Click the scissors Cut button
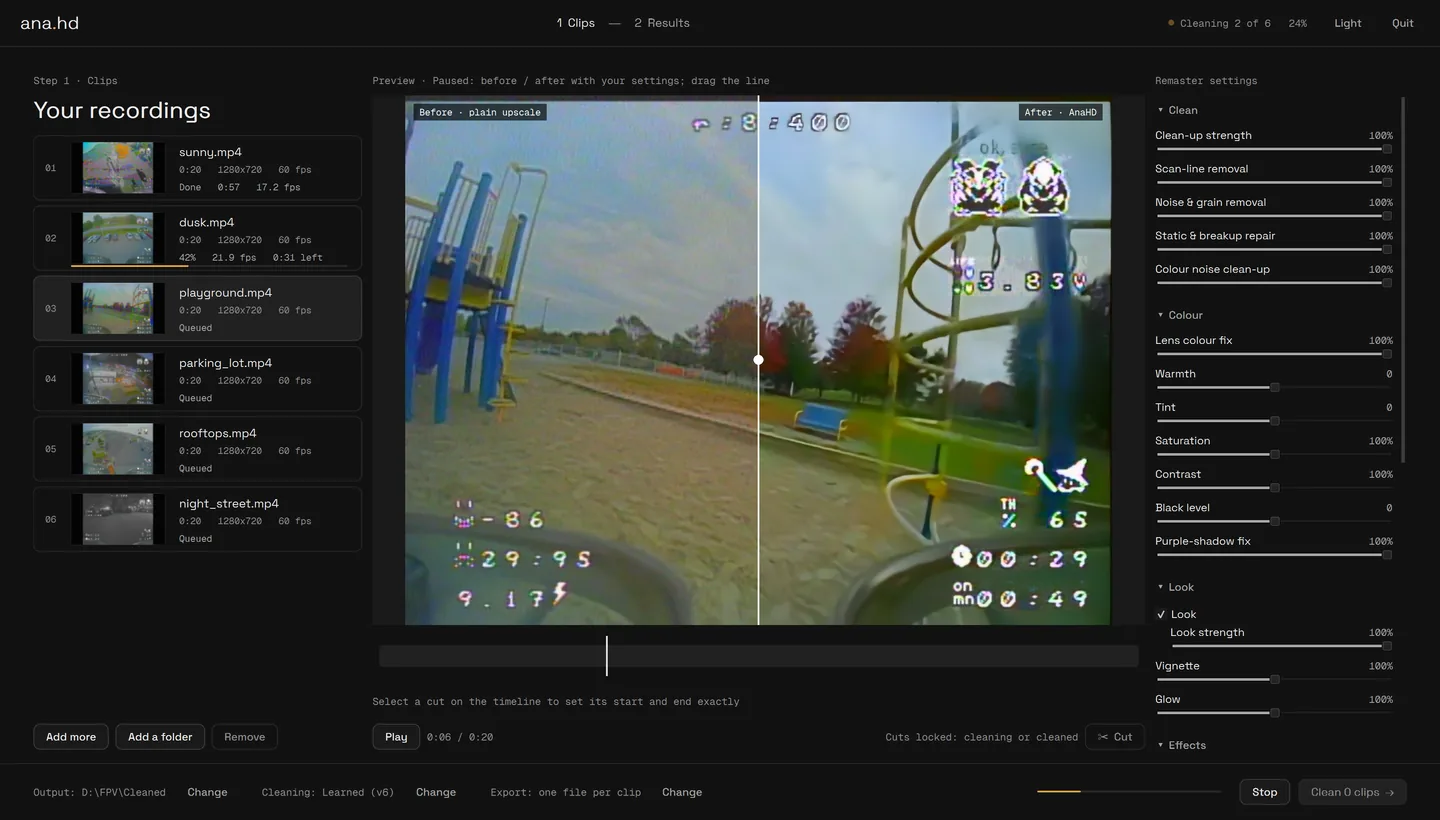 (x=1114, y=737)
